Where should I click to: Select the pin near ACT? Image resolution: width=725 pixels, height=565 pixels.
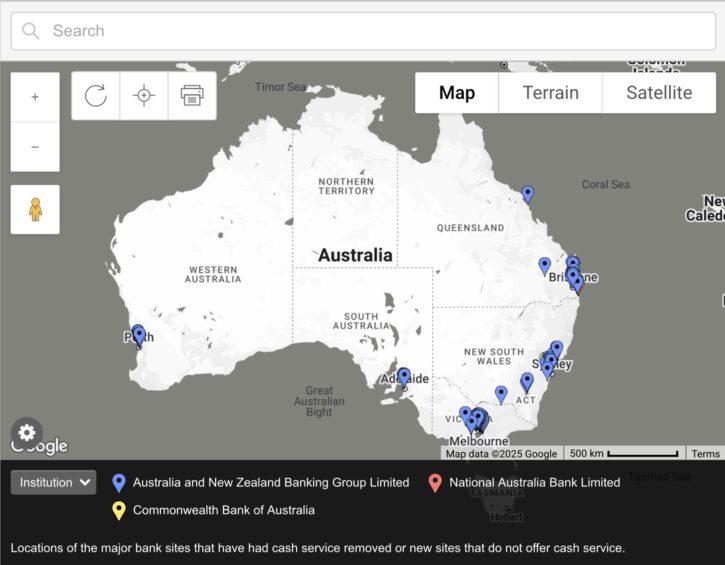527,382
